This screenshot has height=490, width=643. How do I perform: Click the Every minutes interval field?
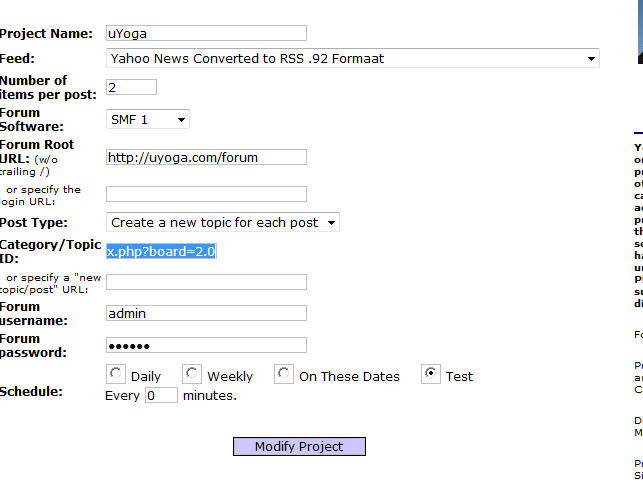click(x=161, y=396)
